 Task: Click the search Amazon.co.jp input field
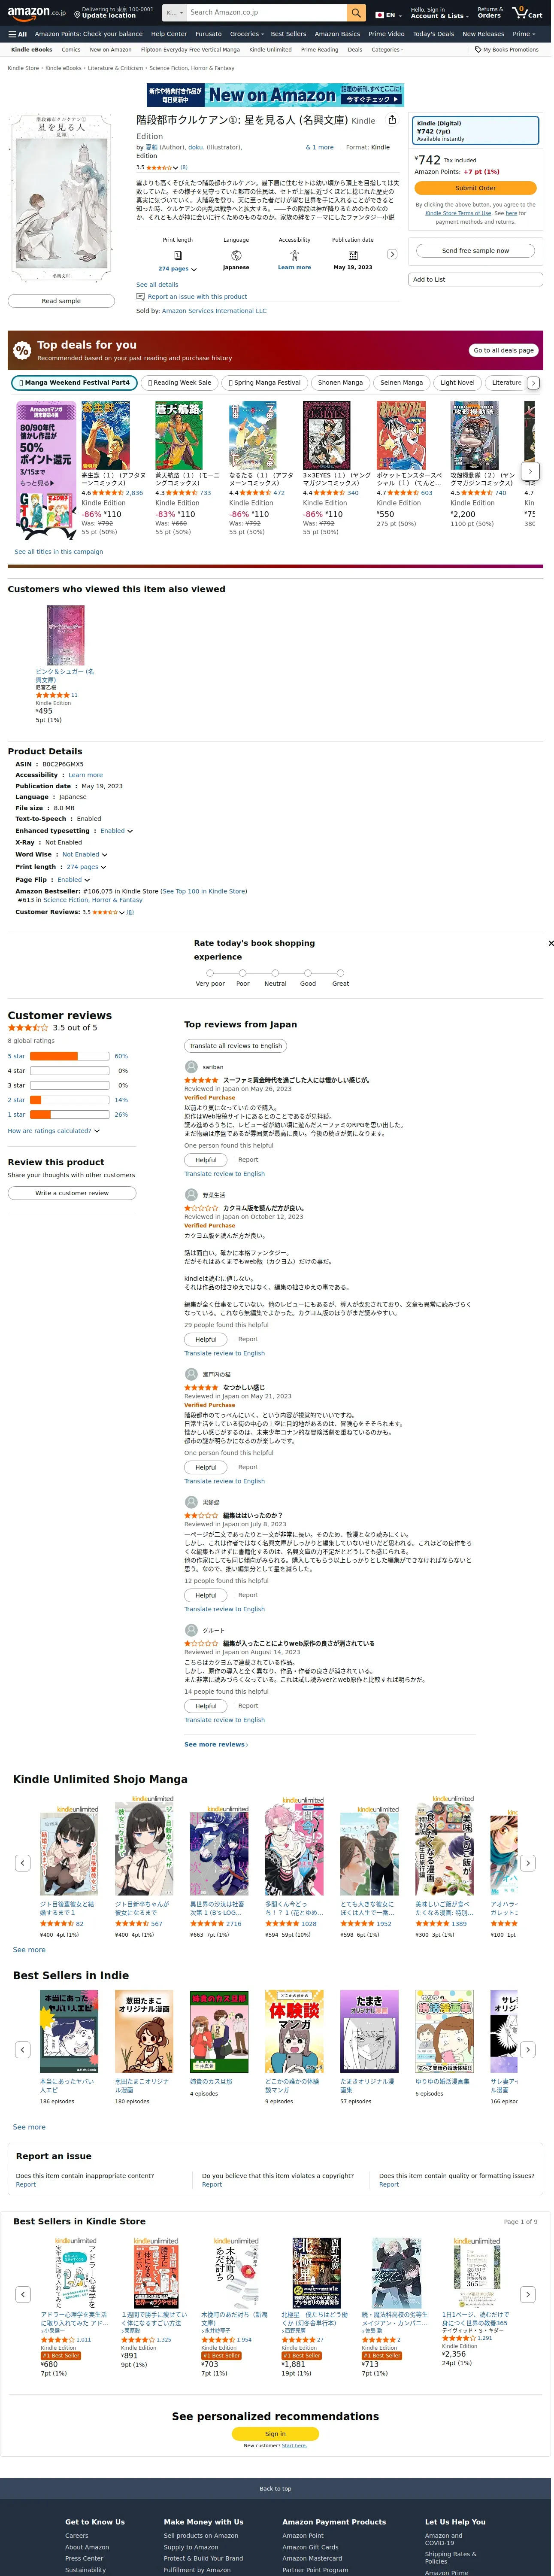(x=266, y=13)
